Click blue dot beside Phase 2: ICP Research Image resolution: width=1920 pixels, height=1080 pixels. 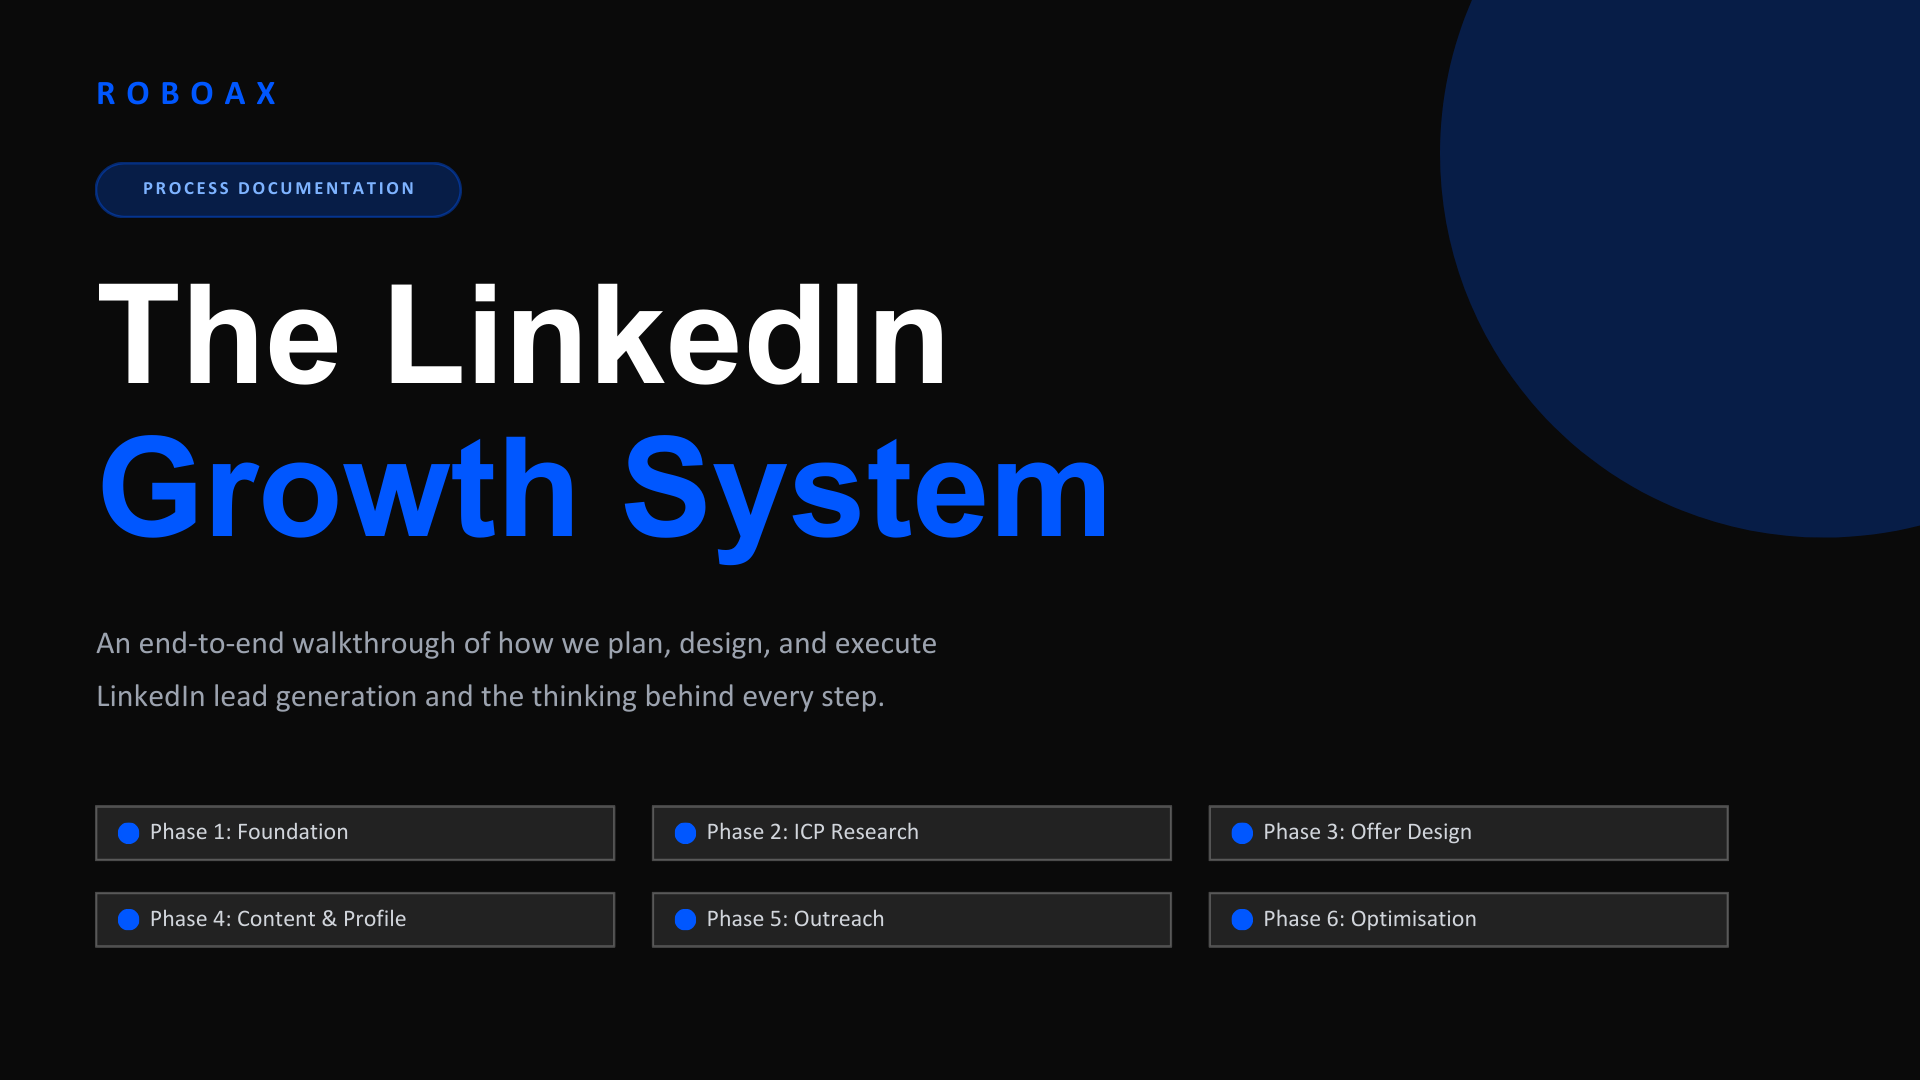click(x=685, y=833)
